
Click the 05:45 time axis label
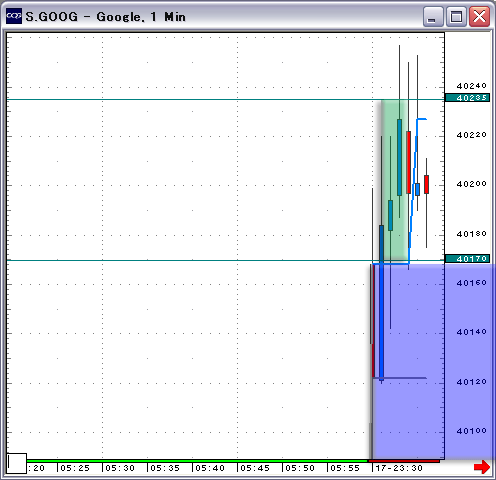coord(255,468)
